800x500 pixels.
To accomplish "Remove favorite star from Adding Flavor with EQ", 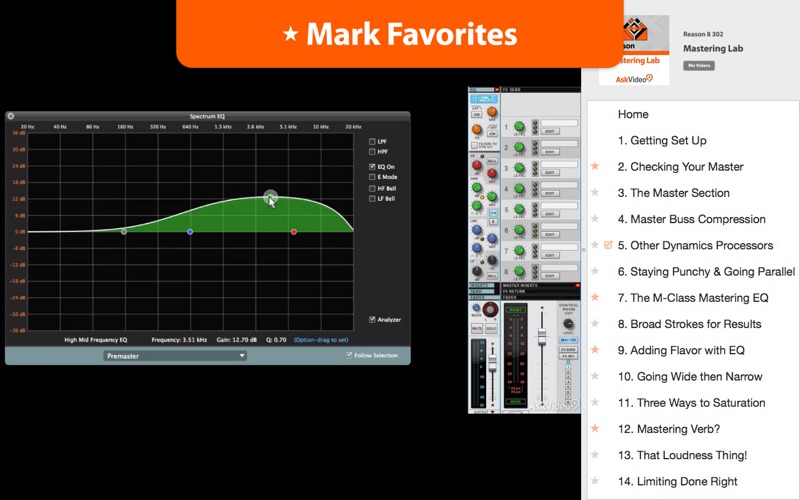I will [x=595, y=350].
